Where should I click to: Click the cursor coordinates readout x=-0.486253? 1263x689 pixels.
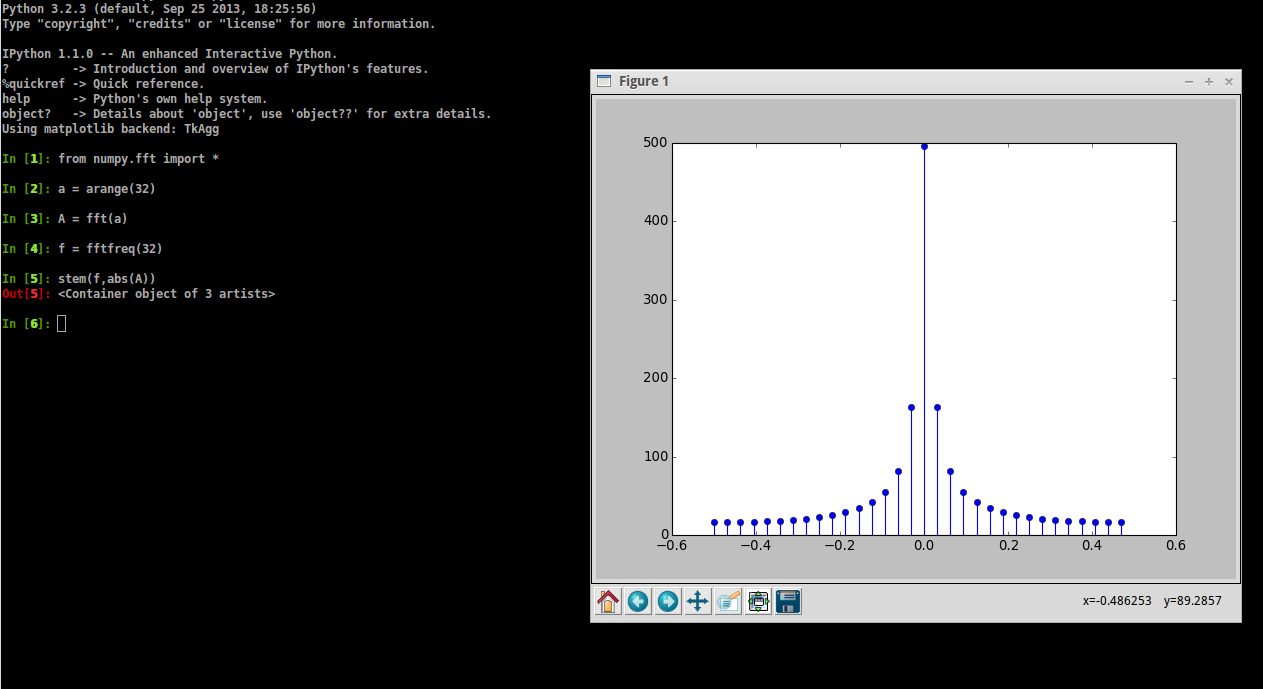[1116, 601]
